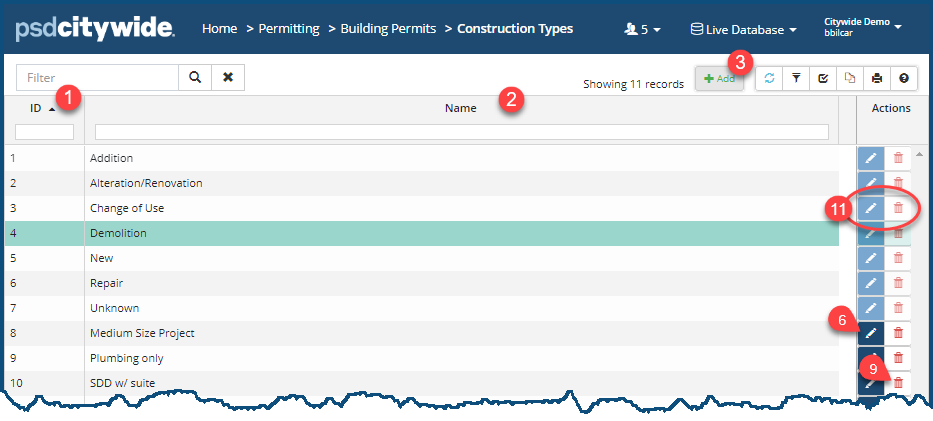
Task: Open the users count dropdown
Action: [642, 30]
